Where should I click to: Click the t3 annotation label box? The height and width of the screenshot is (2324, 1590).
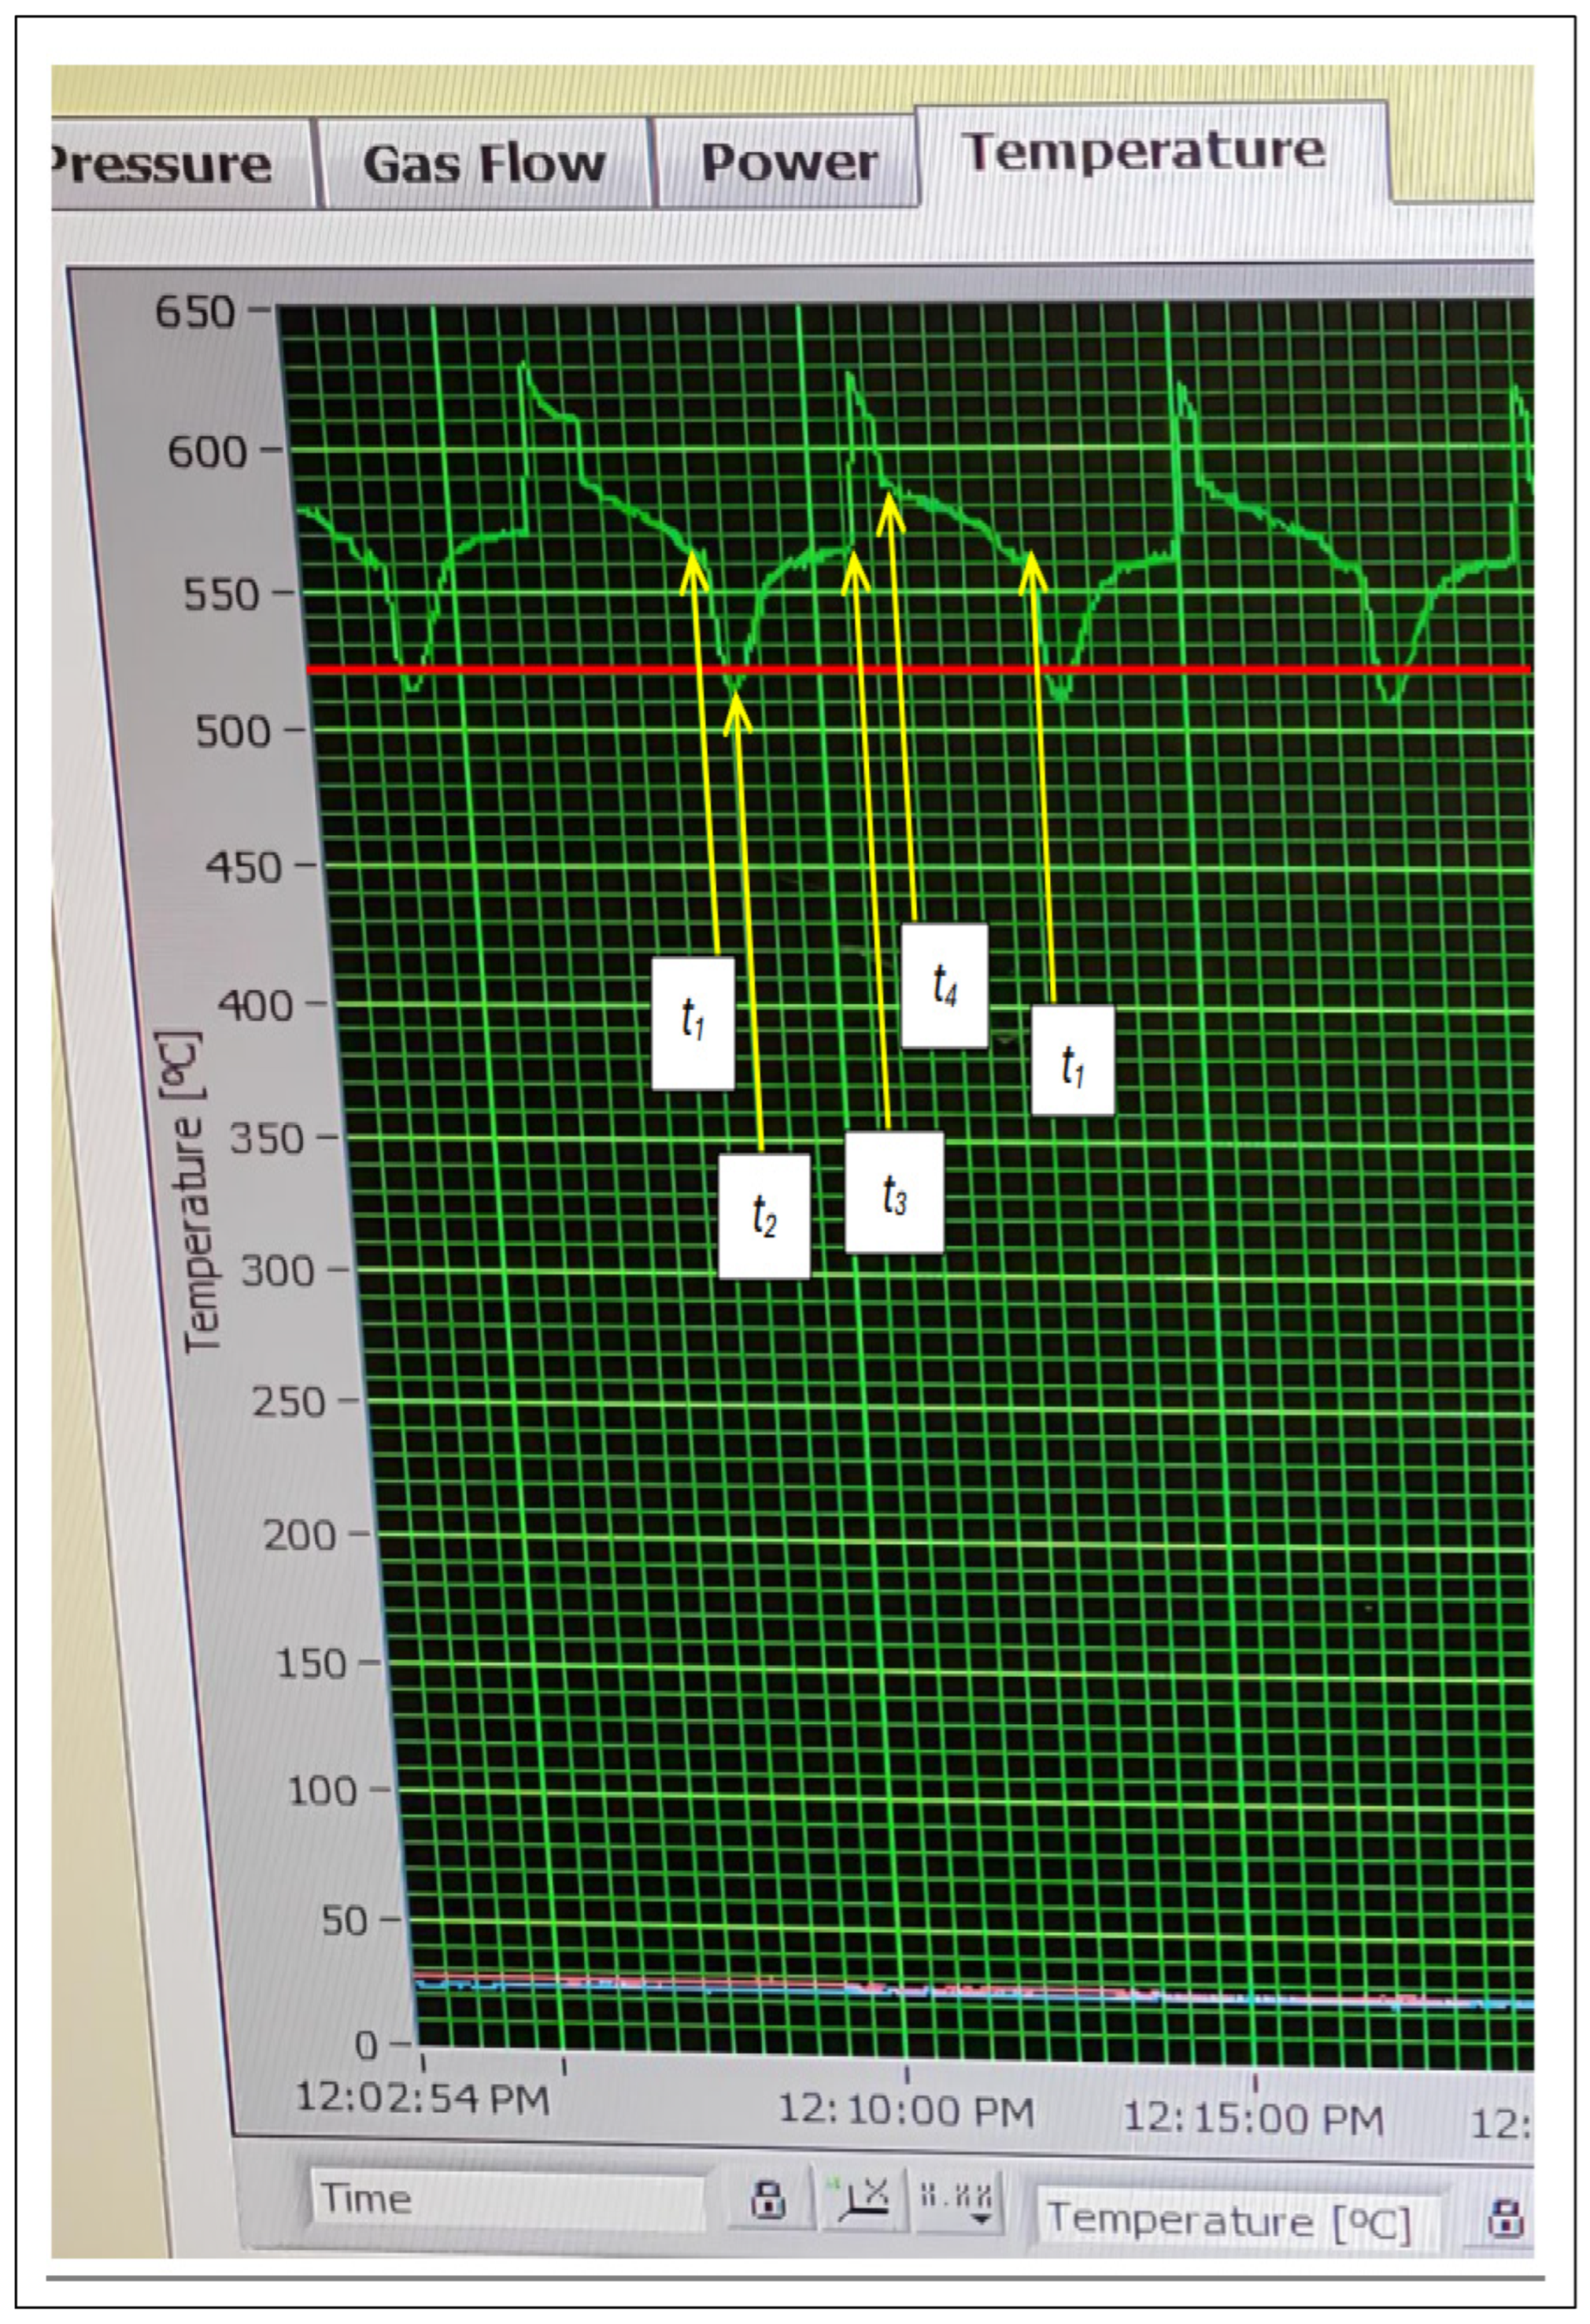point(894,1192)
